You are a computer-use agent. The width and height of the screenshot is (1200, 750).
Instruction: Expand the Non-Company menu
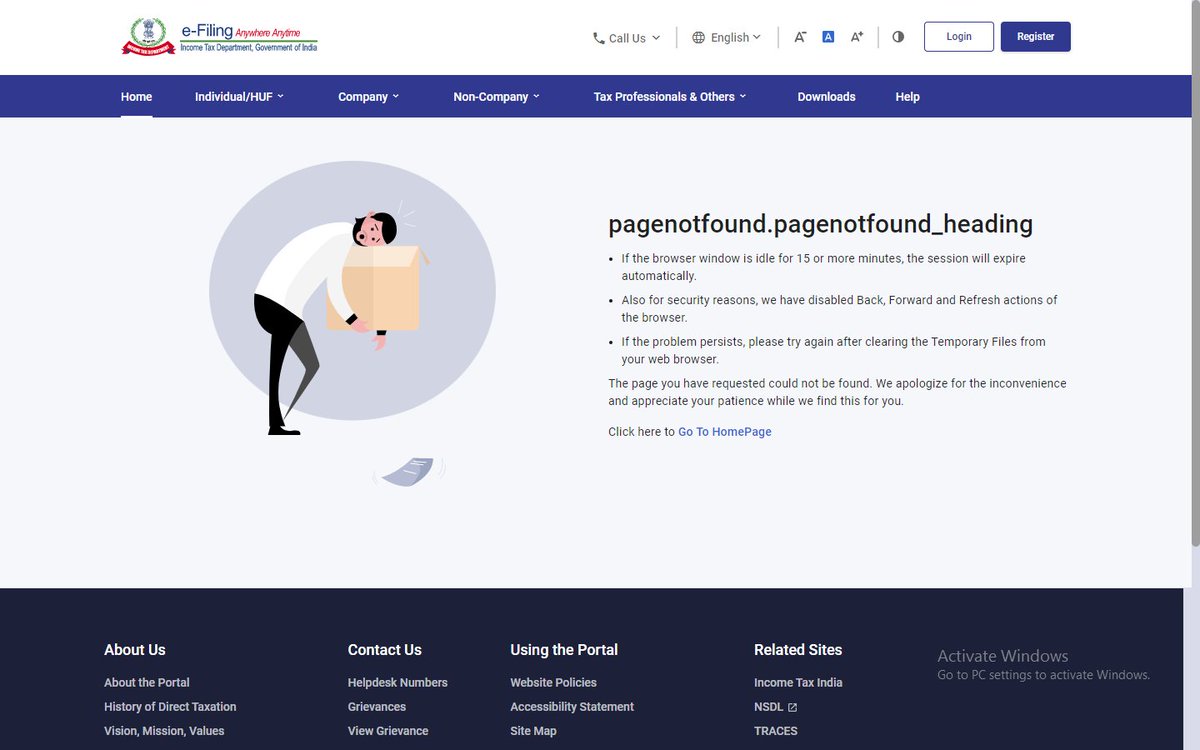tap(496, 97)
